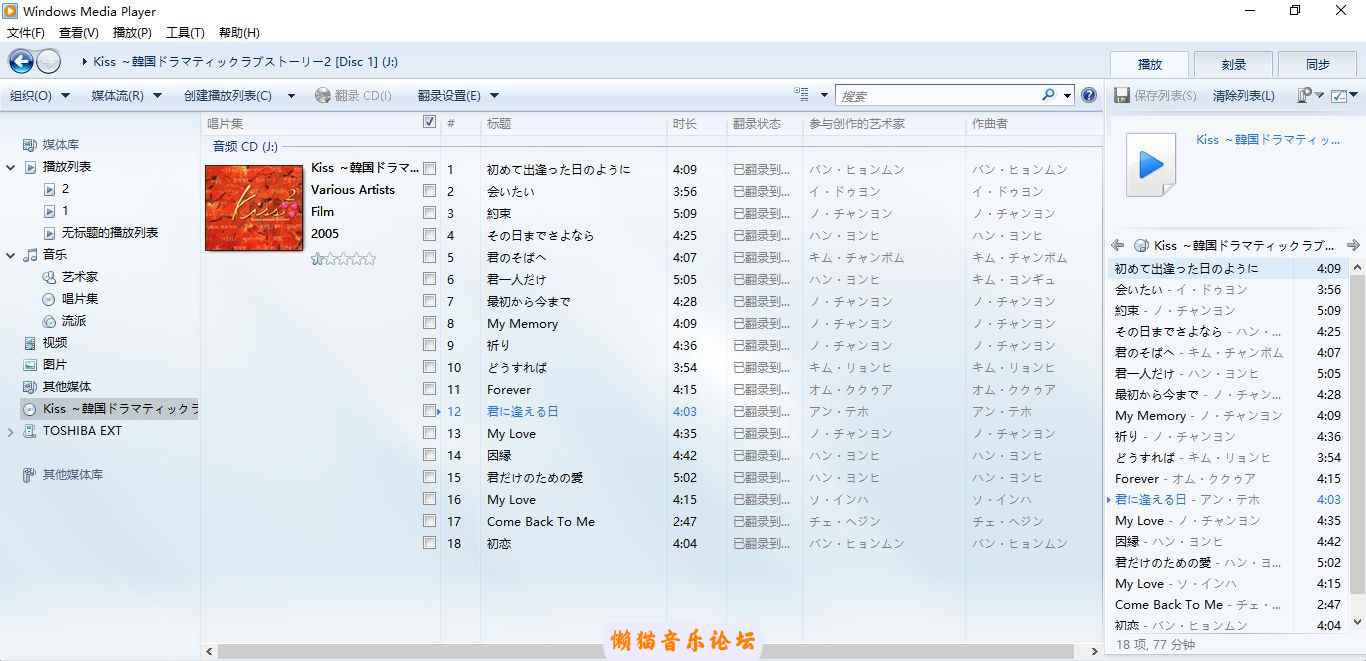Switch to the 刻录 tab

tap(1233, 64)
